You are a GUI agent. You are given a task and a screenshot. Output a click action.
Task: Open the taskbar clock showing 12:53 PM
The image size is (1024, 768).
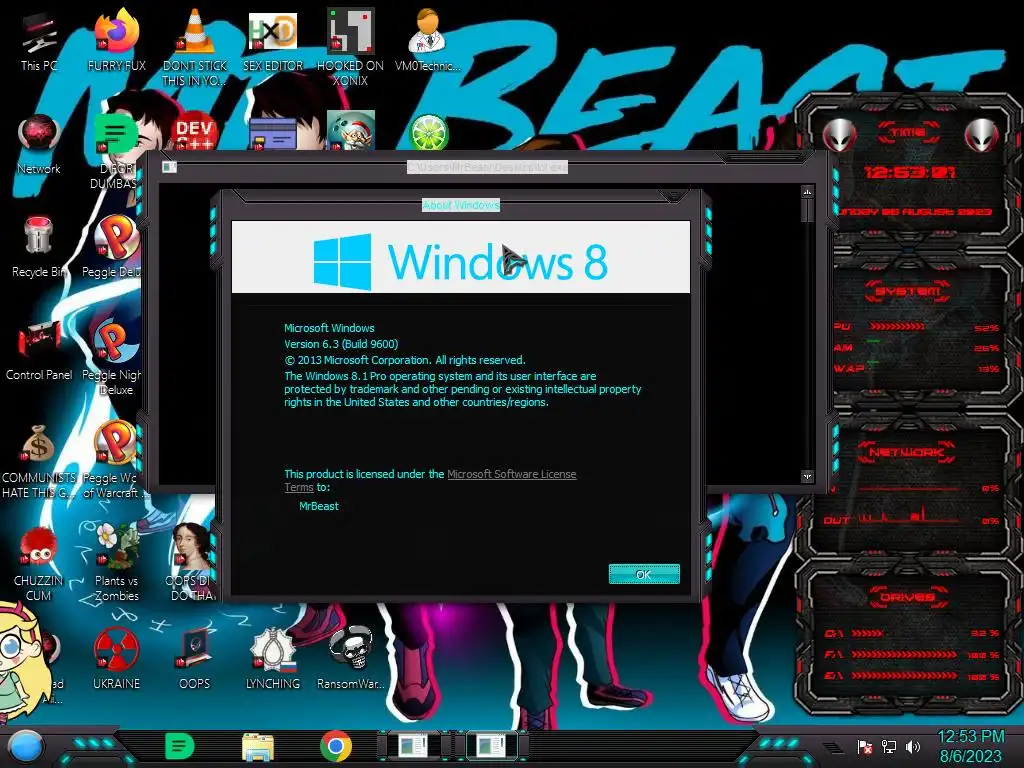970,746
